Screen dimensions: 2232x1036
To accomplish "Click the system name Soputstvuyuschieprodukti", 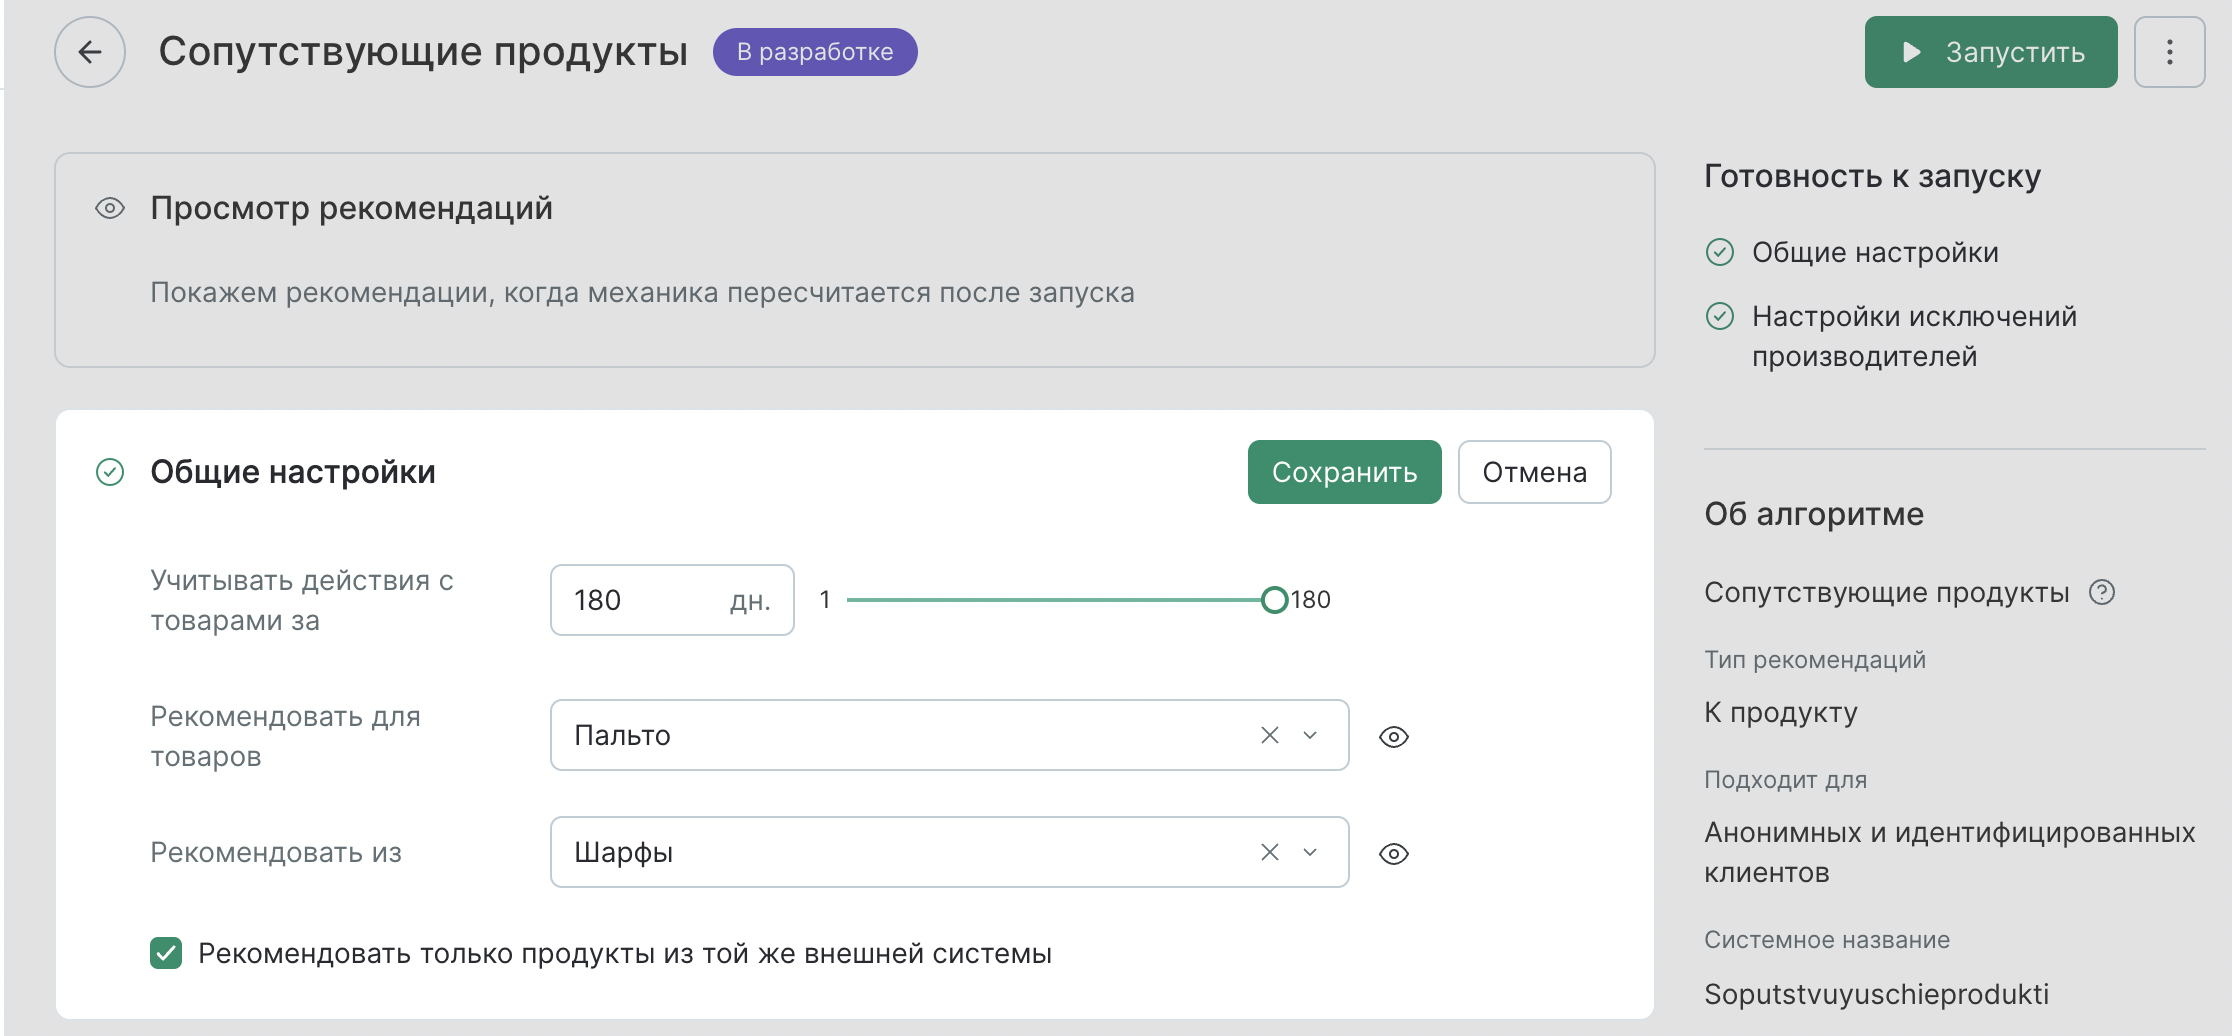I will (x=1876, y=994).
